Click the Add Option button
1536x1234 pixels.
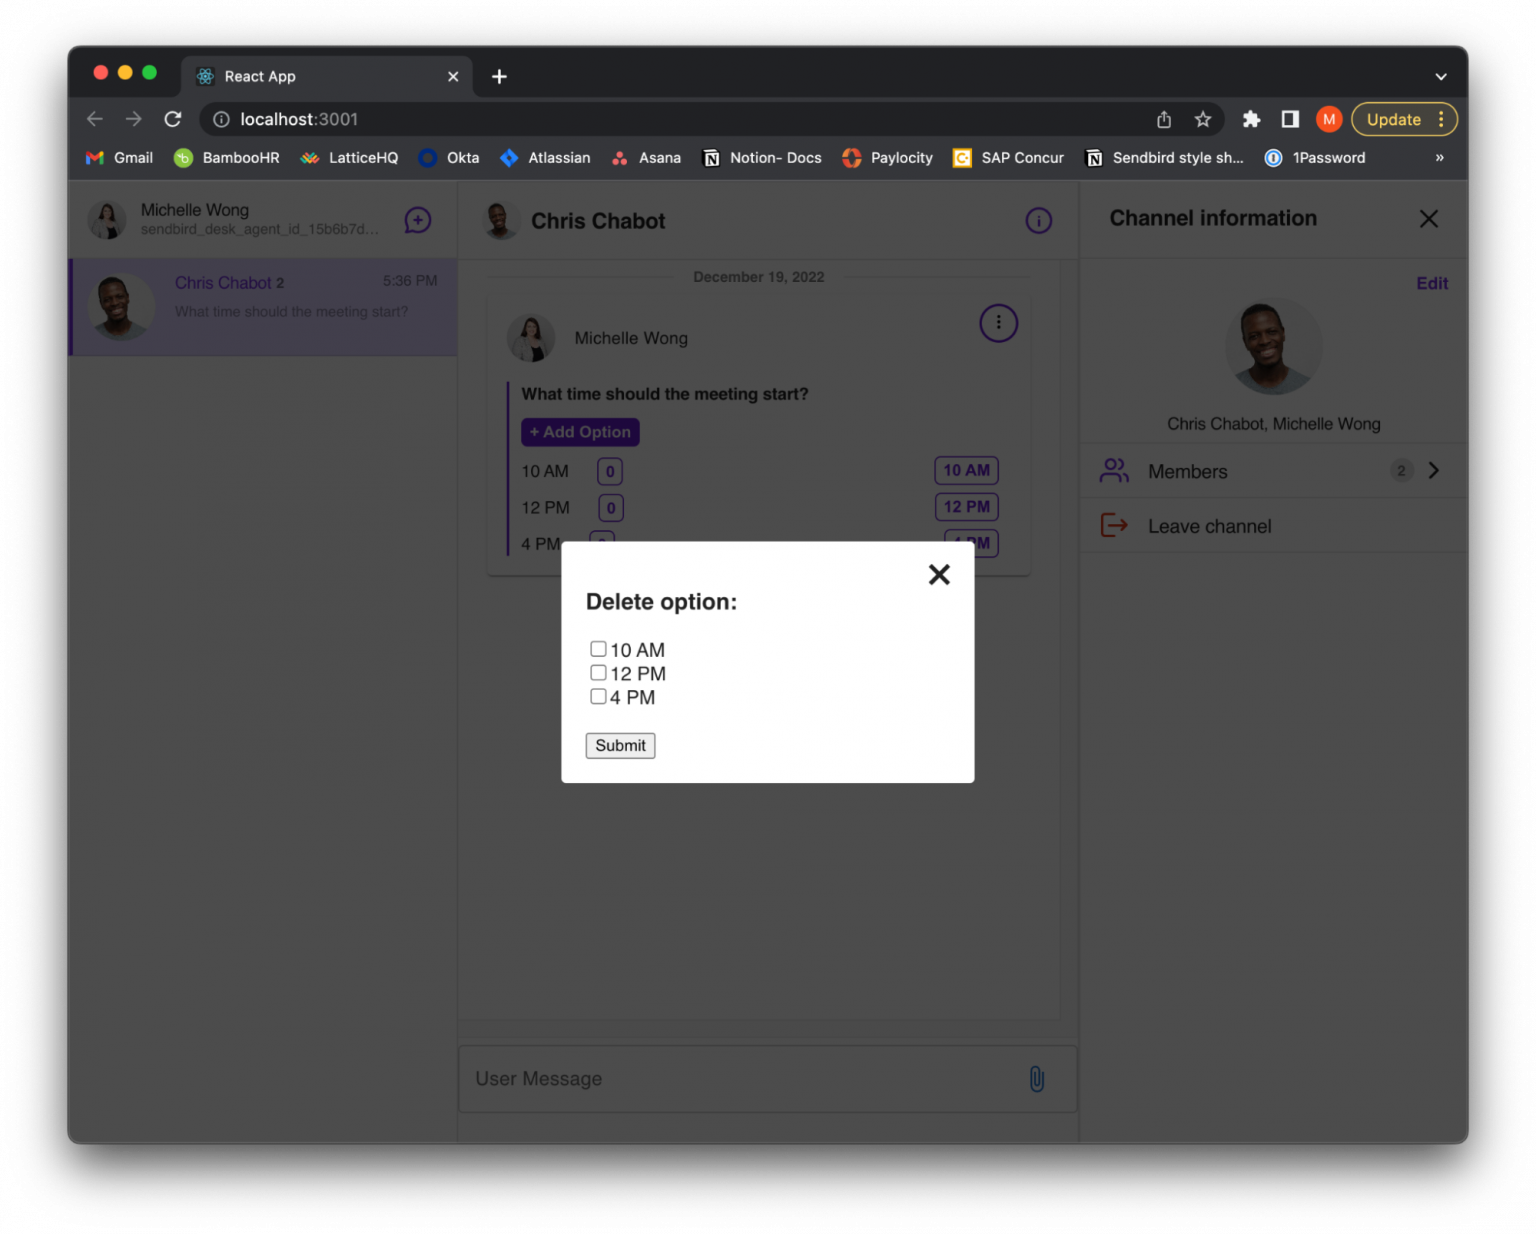(x=580, y=432)
